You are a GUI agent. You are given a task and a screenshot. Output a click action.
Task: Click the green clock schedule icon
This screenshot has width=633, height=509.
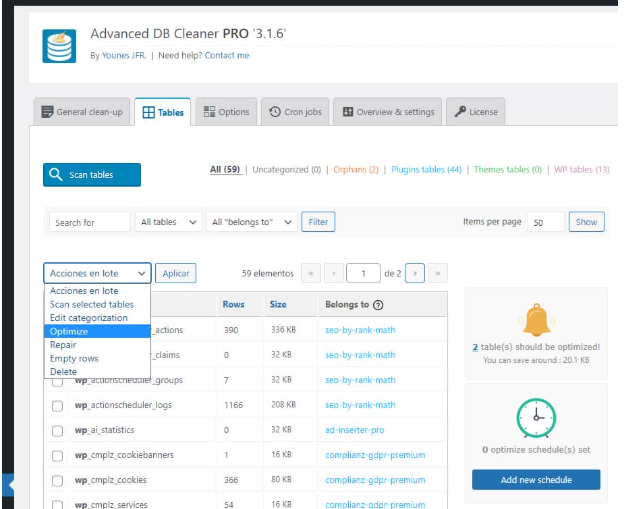pos(536,418)
